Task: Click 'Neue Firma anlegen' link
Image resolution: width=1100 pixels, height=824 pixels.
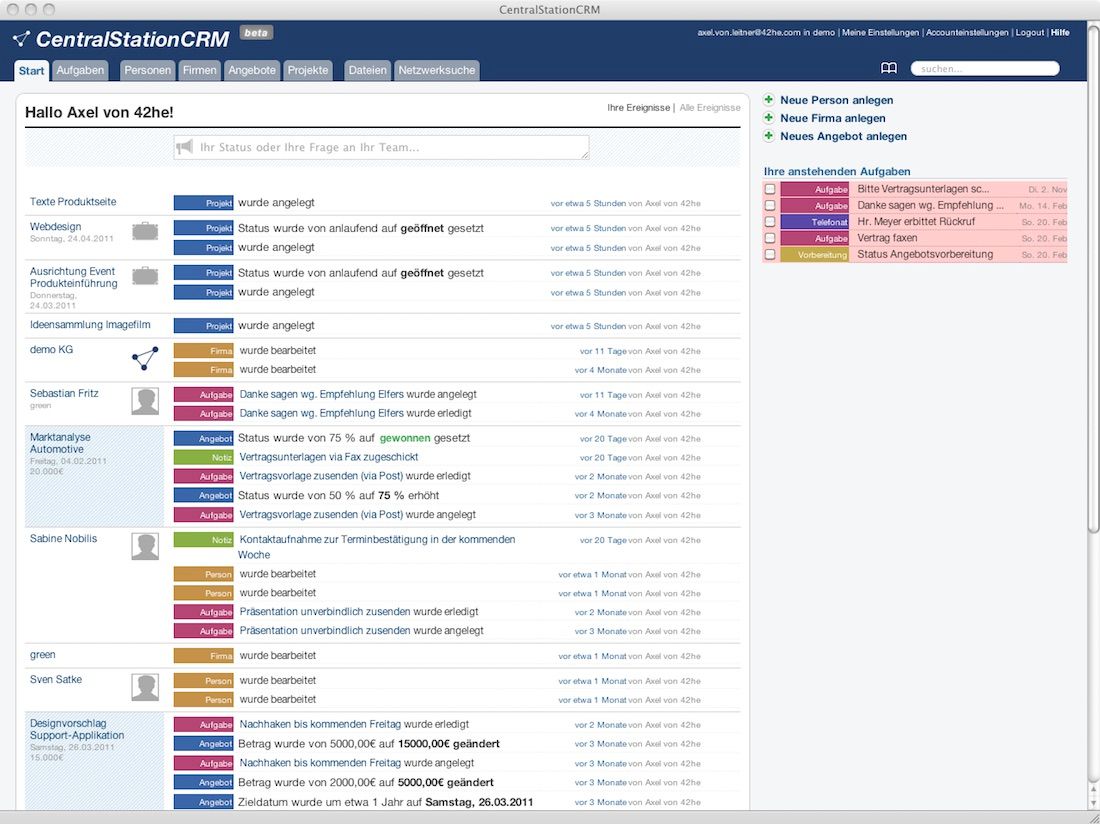Action: (x=832, y=118)
